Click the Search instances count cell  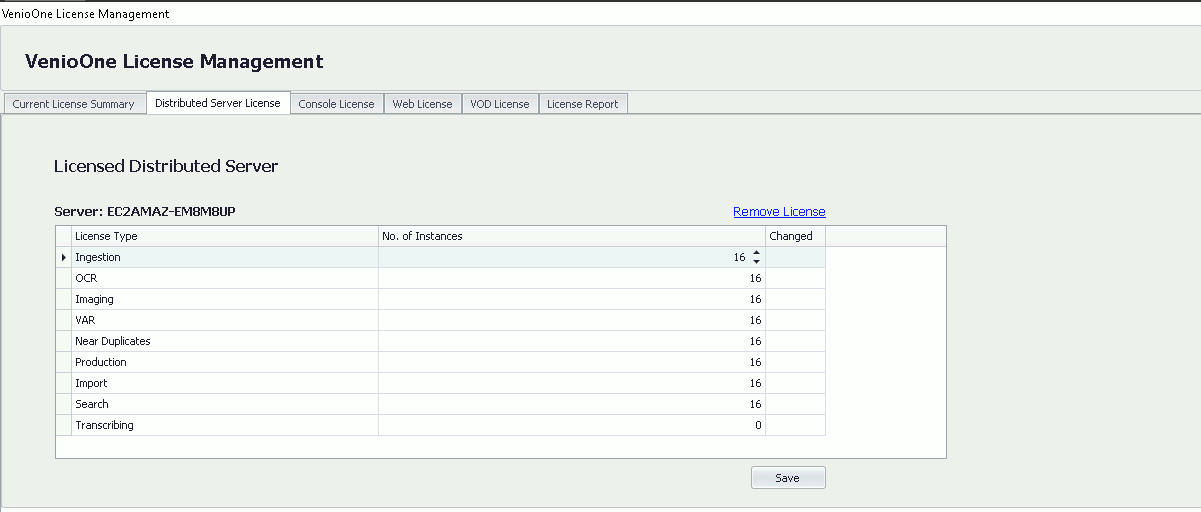pos(572,404)
